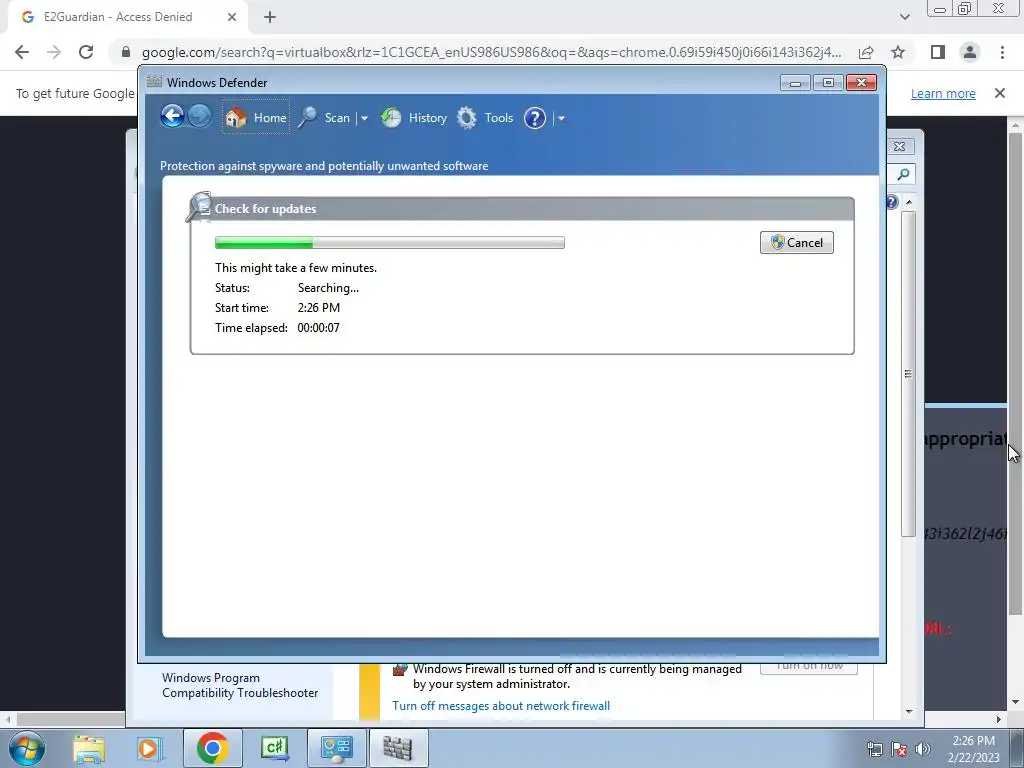Click Windows Defender forward arrow
Image resolution: width=1024 pixels, height=768 pixels.
[x=200, y=117]
